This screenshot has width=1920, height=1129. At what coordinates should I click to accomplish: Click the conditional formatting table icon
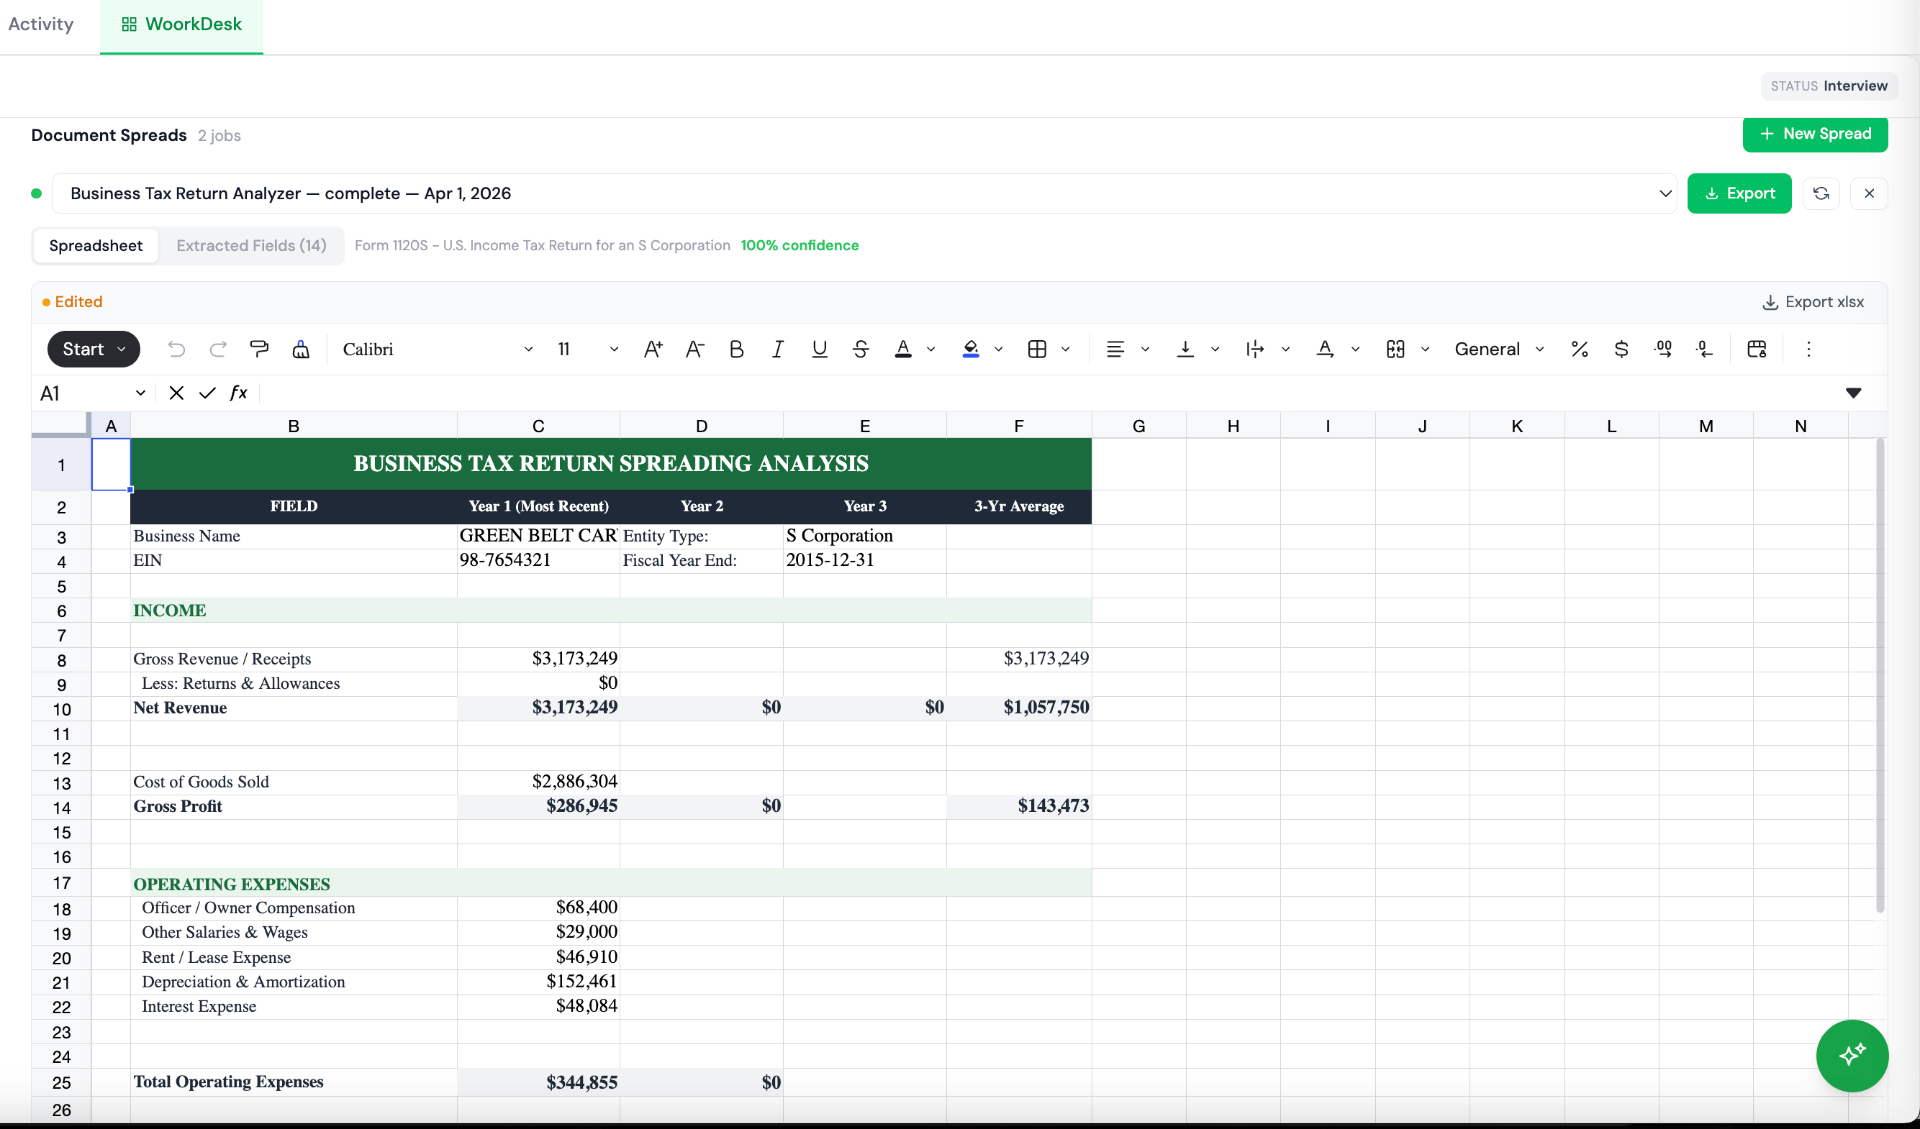[x=1757, y=349]
